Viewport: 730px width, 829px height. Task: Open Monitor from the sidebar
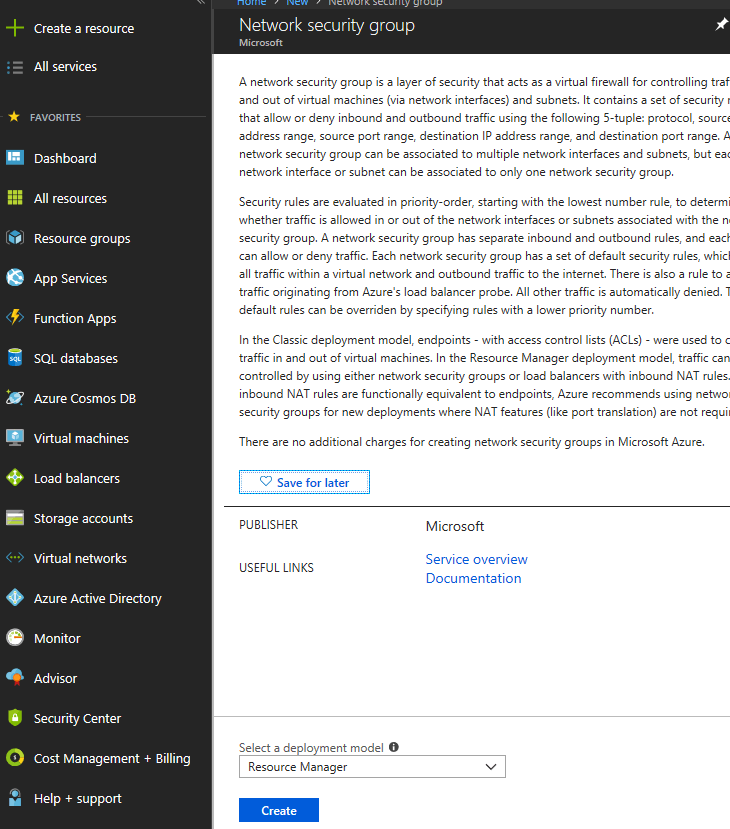[x=57, y=639]
